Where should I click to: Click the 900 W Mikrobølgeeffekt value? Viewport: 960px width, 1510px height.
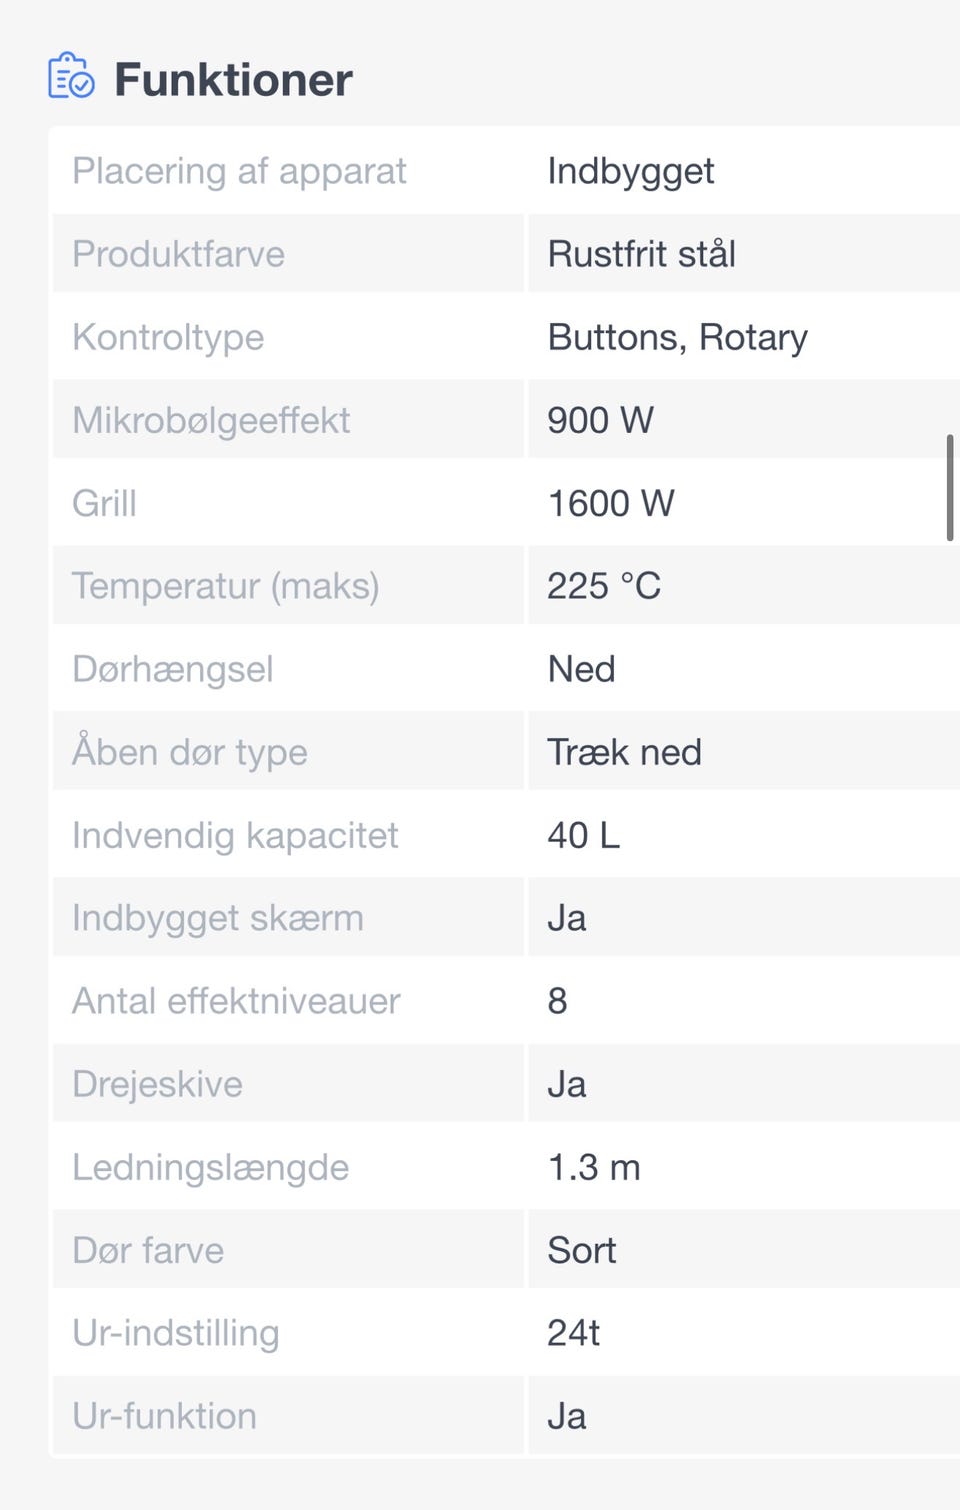coord(600,420)
